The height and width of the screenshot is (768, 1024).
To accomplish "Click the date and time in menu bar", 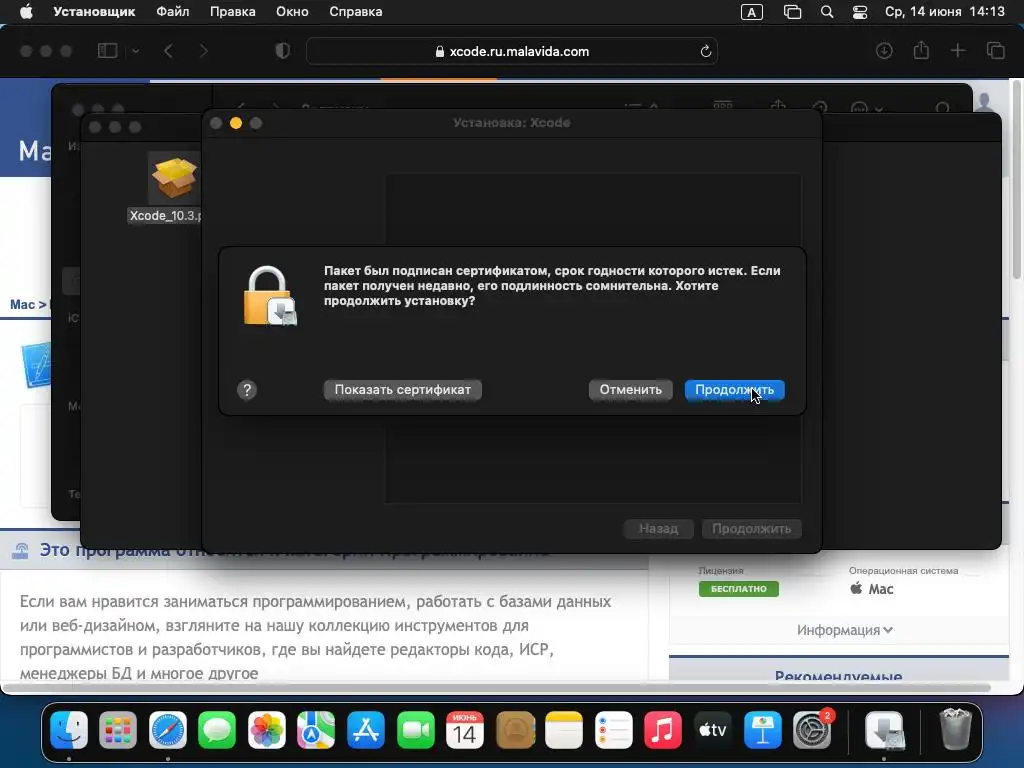I will coord(944,12).
